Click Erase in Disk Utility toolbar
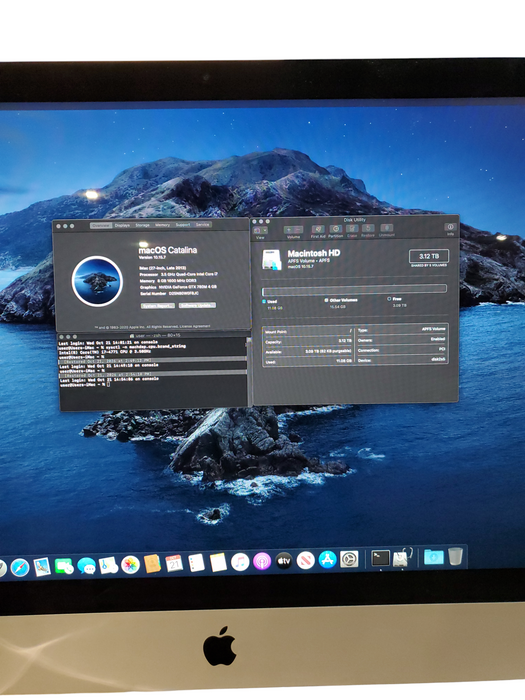Viewport: 525px width, 700px height. pos(352,231)
